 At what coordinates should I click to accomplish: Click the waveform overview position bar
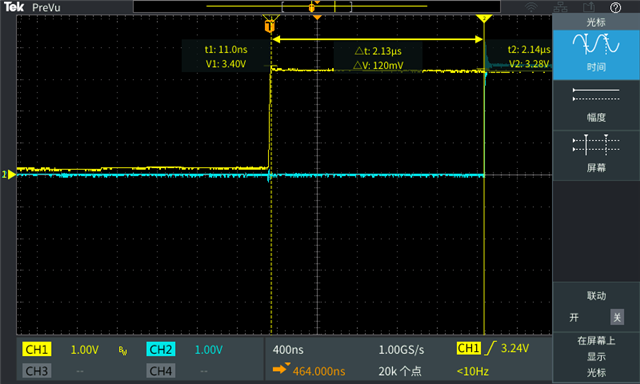[317, 7]
